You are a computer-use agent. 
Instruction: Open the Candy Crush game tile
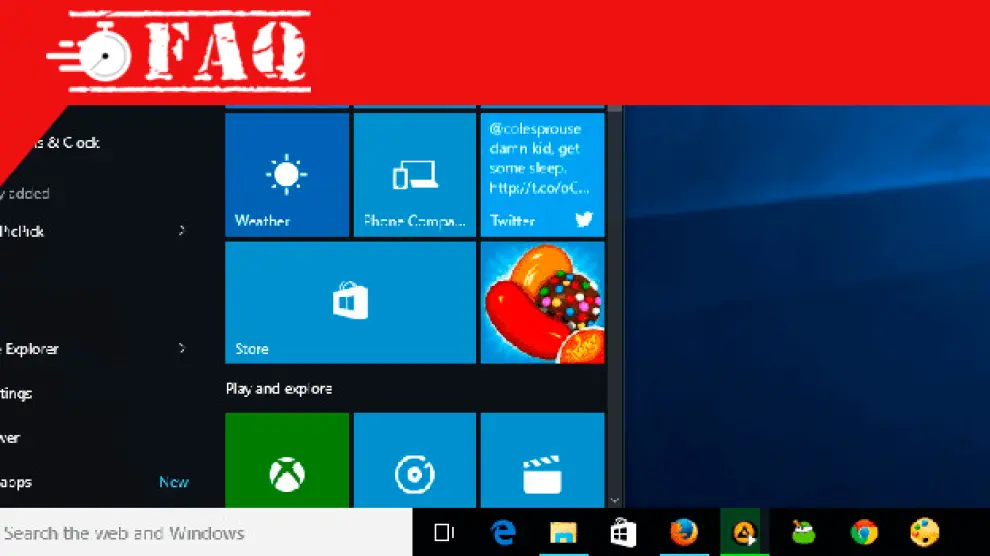[542, 302]
